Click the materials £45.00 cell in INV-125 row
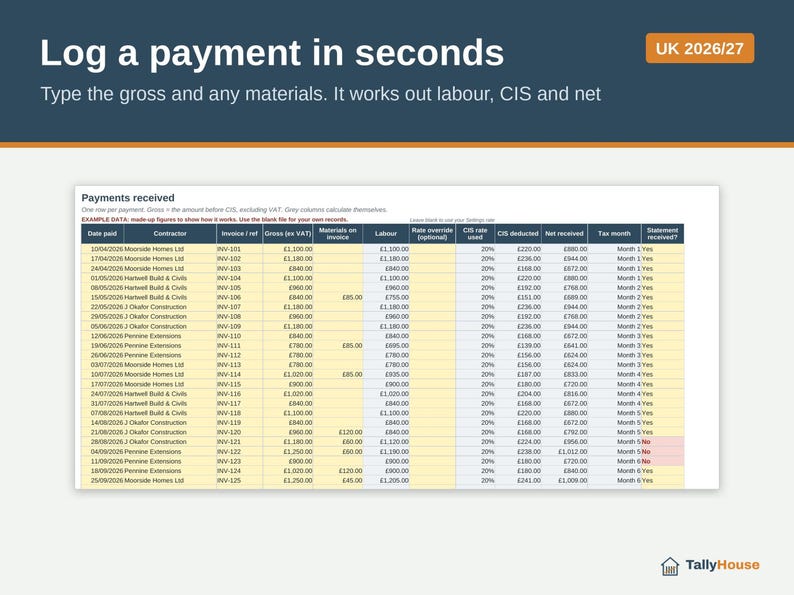The image size is (794, 595). [338, 480]
